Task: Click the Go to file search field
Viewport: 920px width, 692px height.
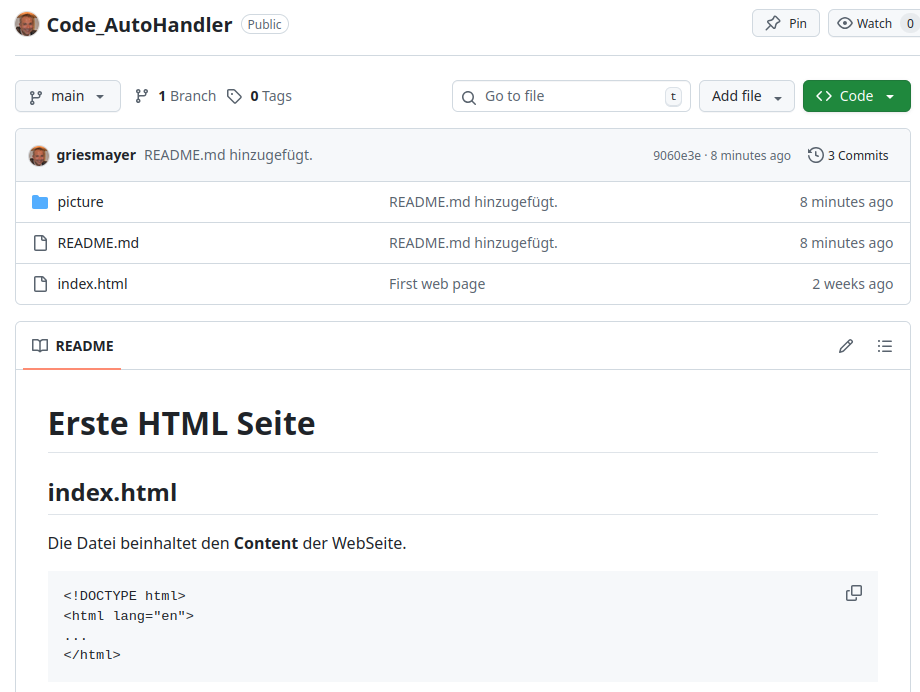Action: point(570,96)
